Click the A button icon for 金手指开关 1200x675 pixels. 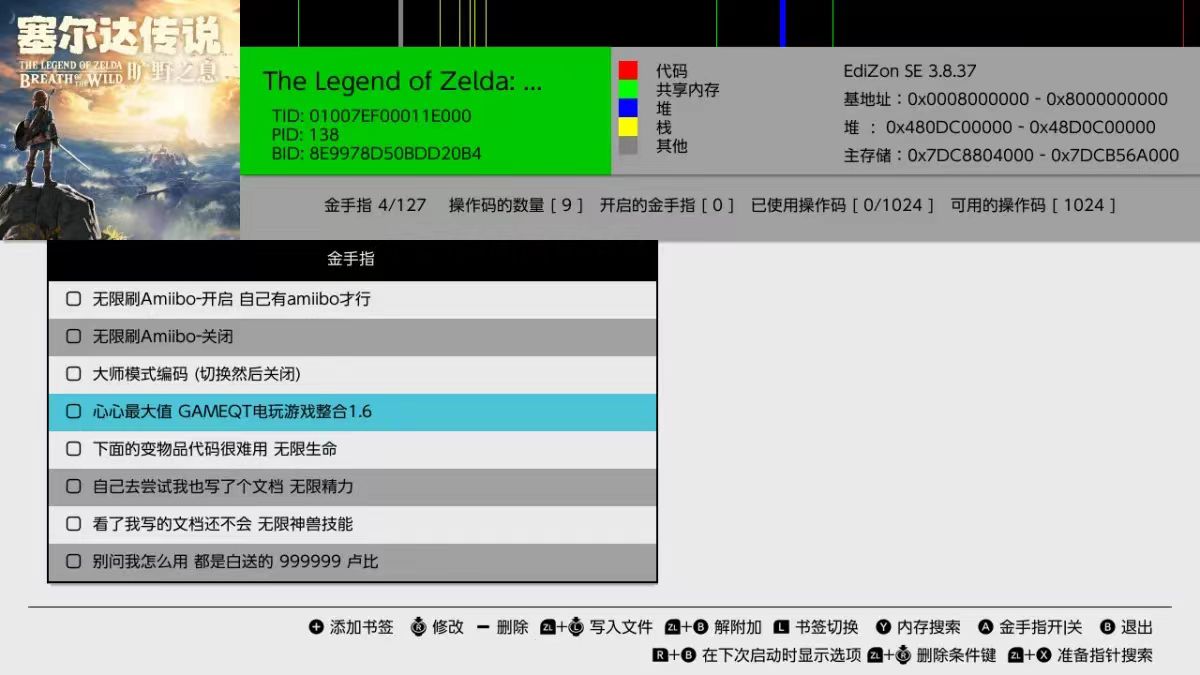pyautogui.click(x=986, y=627)
